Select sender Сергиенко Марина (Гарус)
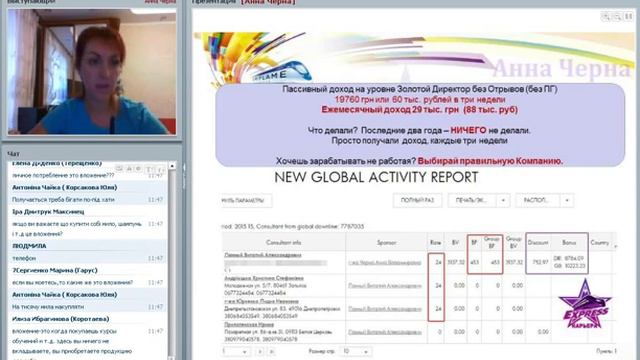640x360 pixels. pyautogui.click(x=55, y=270)
